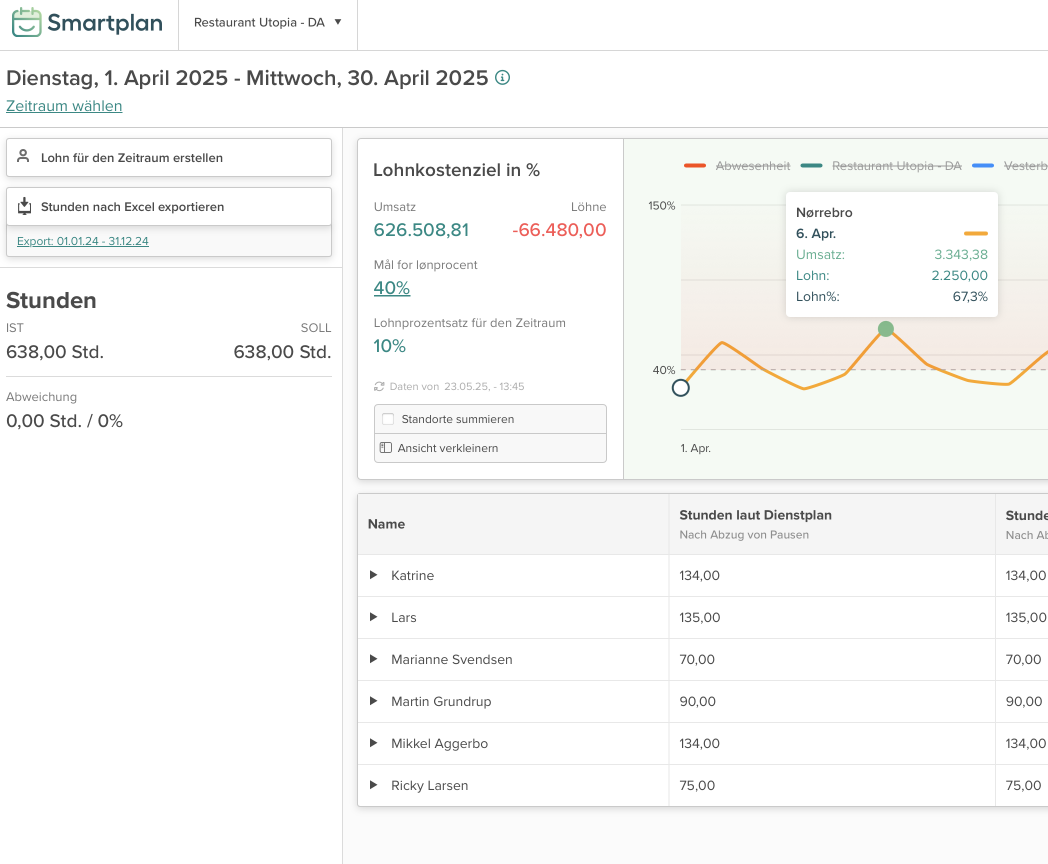
Task: Enable the Standorte summieren checkbox
Action: pos(388,419)
